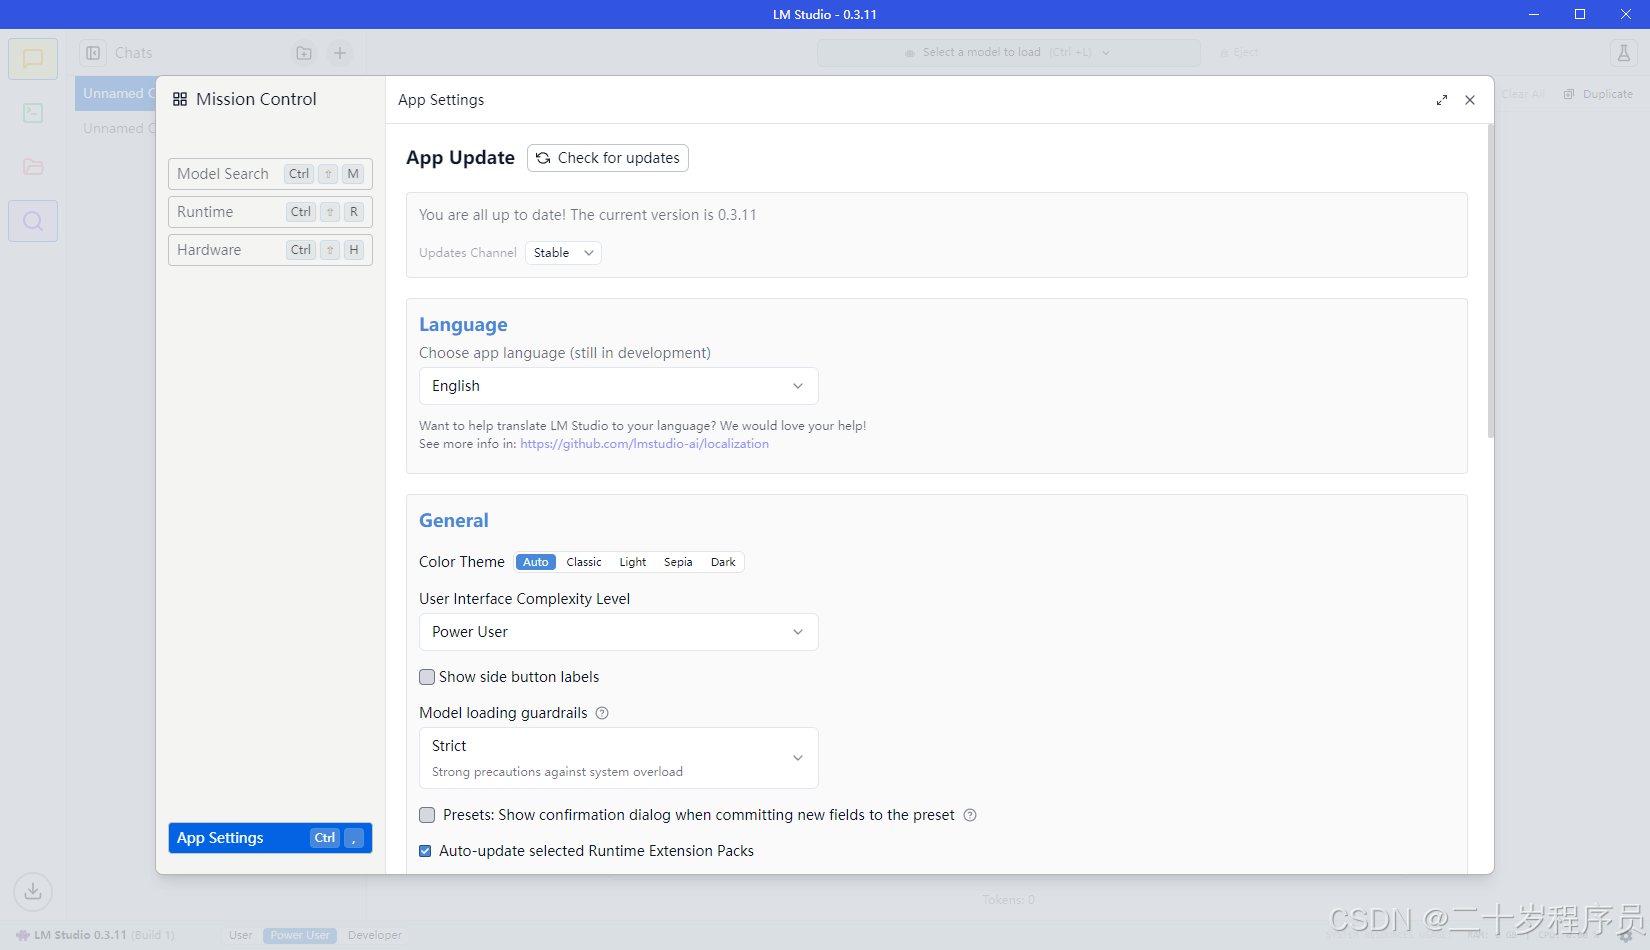
Task: Enable Show side button labels
Action: point(427,677)
